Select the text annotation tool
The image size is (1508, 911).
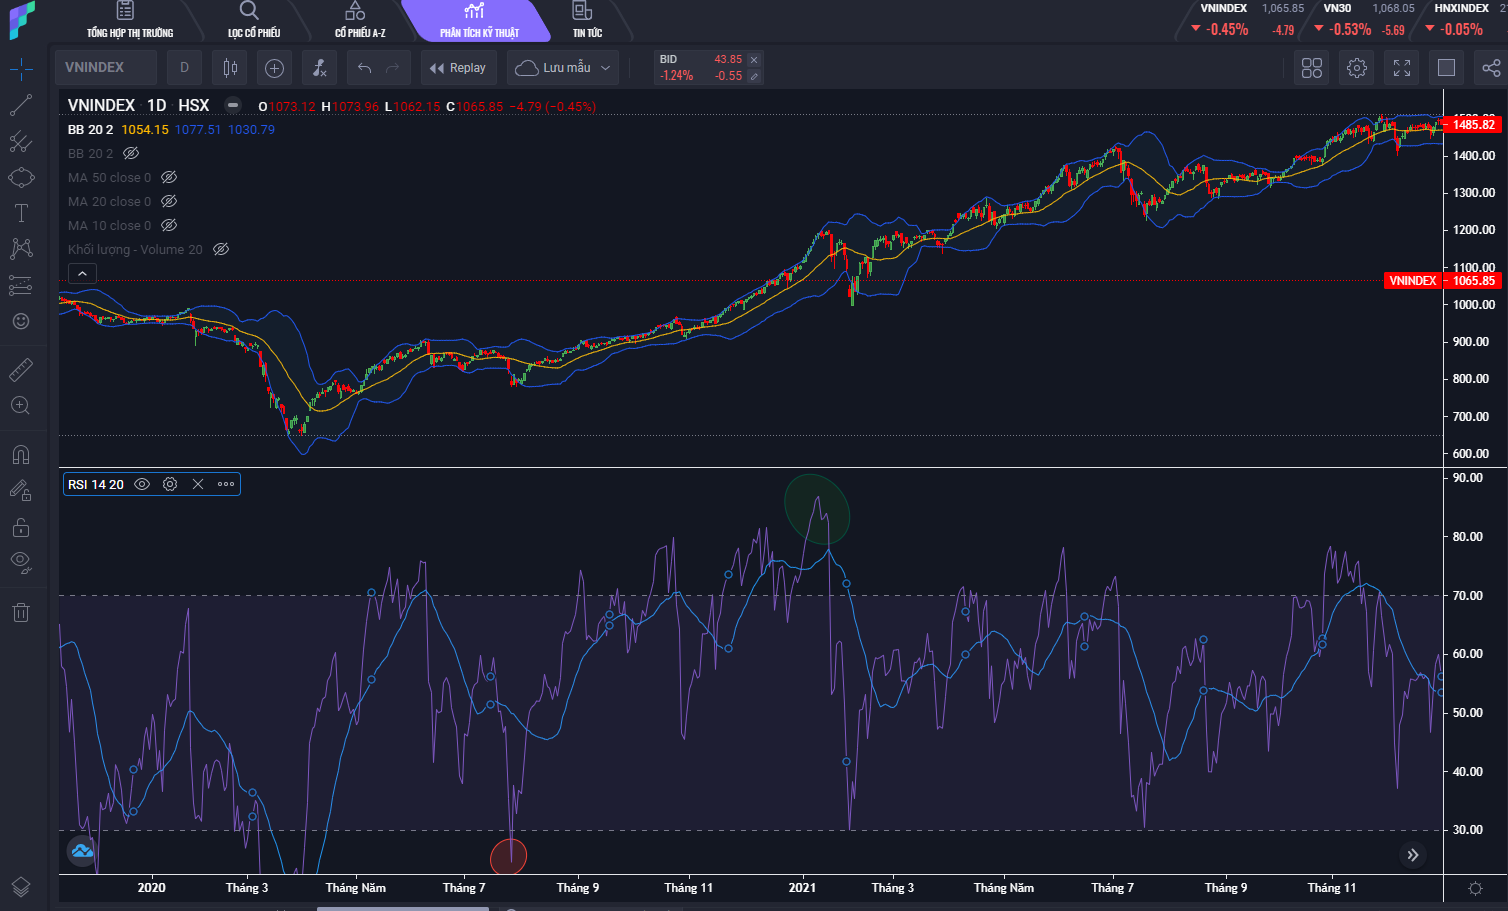[x=21, y=213]
